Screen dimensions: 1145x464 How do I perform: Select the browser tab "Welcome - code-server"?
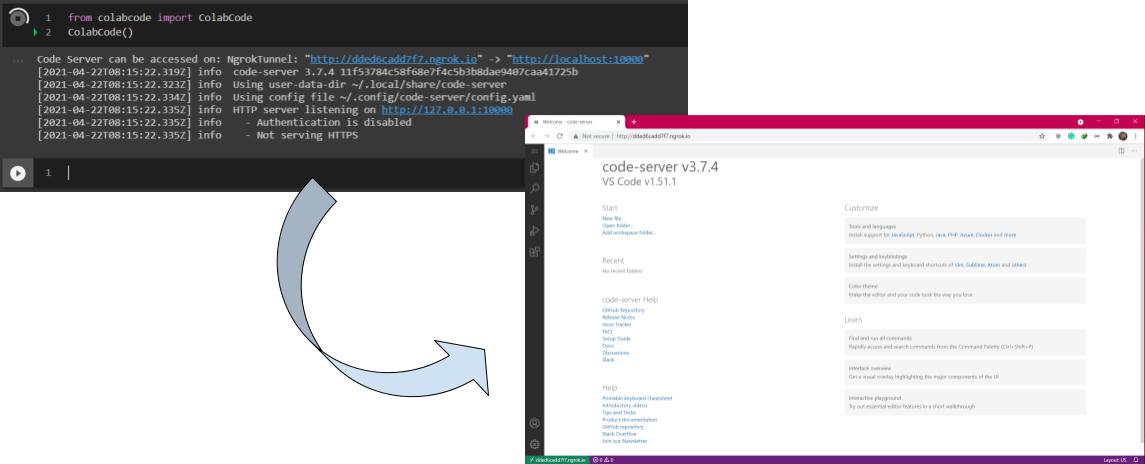[x=574, y=122]
